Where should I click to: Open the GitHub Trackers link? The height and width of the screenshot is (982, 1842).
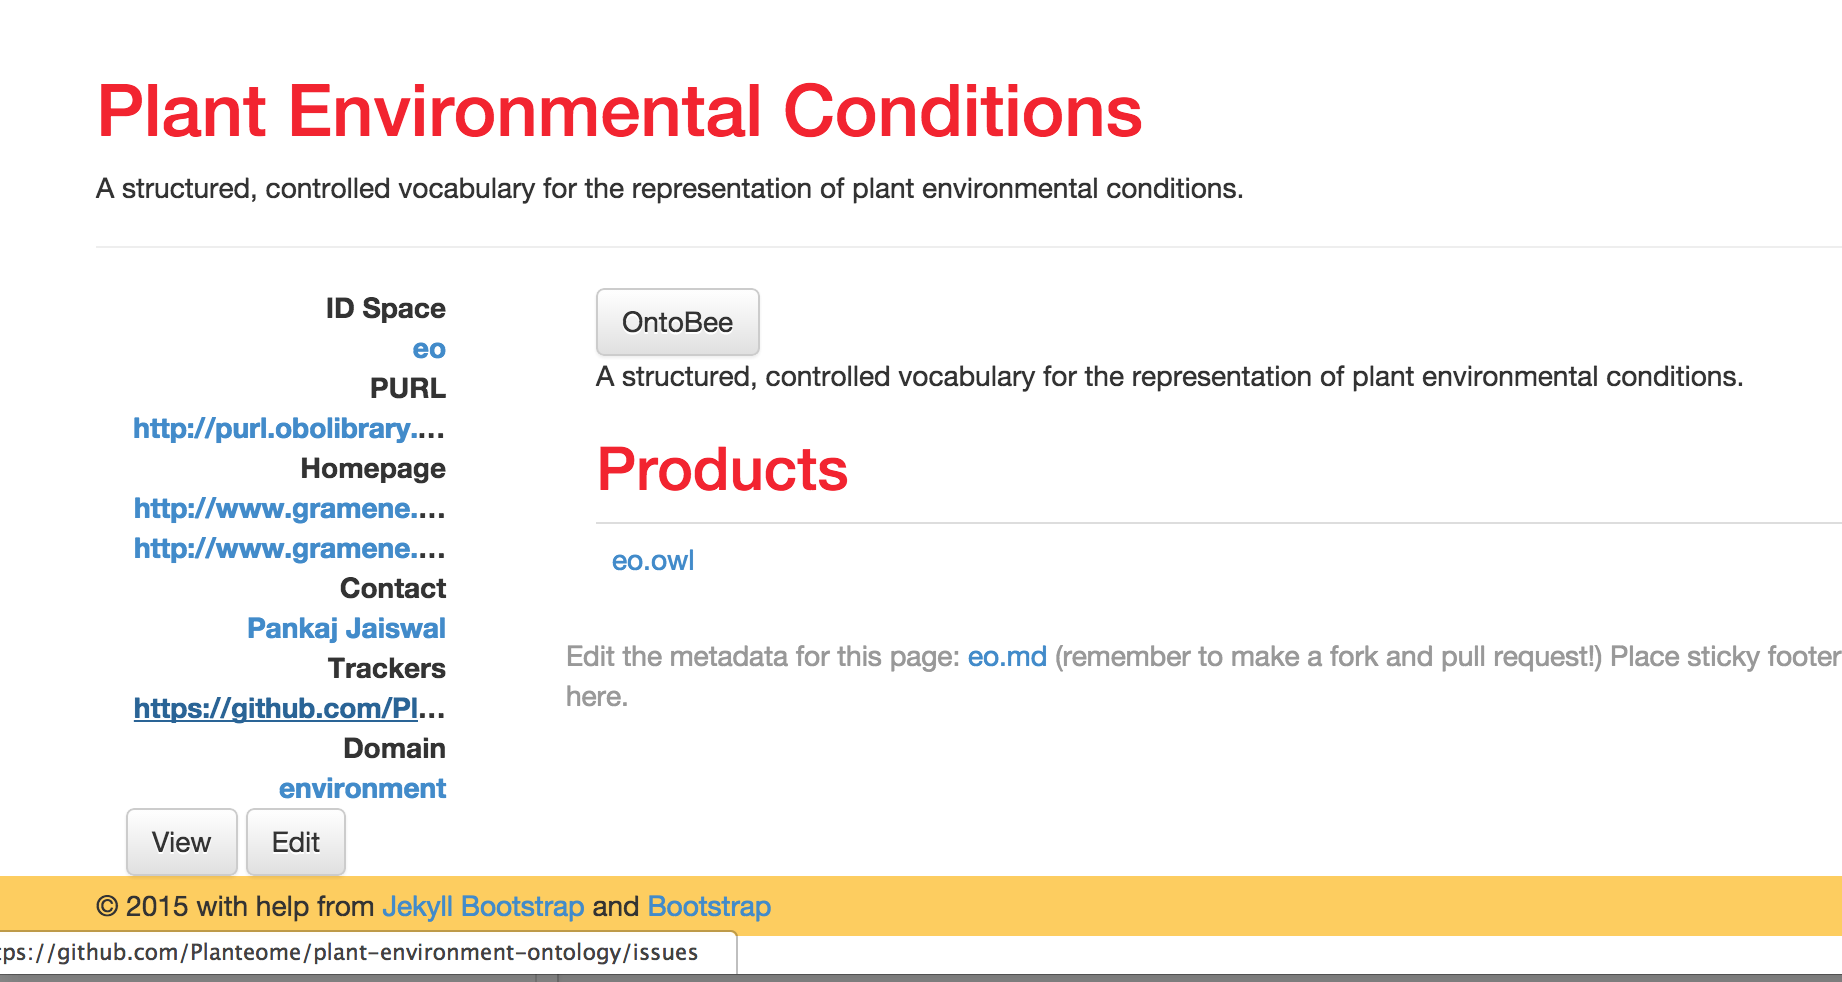(289, 709)
